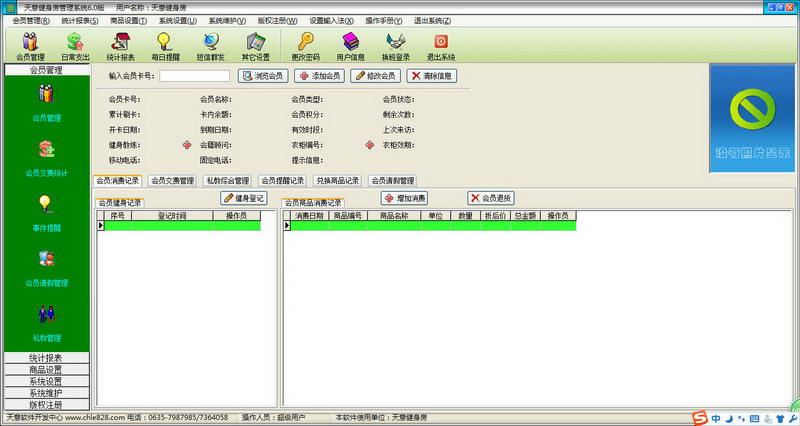Click the 换班登录 handshake icon
The height and width of the screenshot is (426, 800).
tap(396, 46)
